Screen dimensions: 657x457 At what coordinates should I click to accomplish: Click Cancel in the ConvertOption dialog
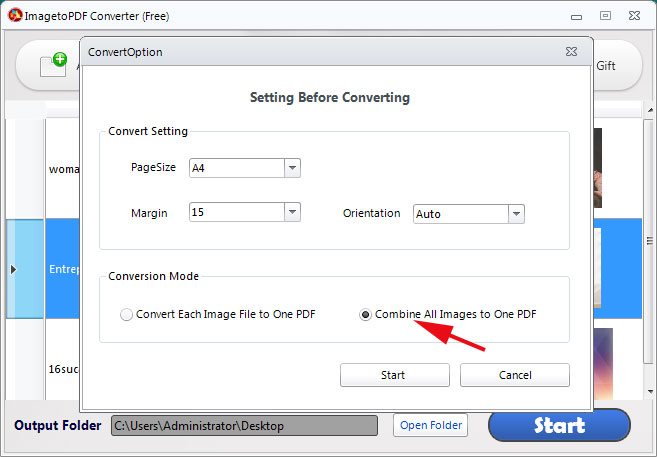tap(515, 375)
